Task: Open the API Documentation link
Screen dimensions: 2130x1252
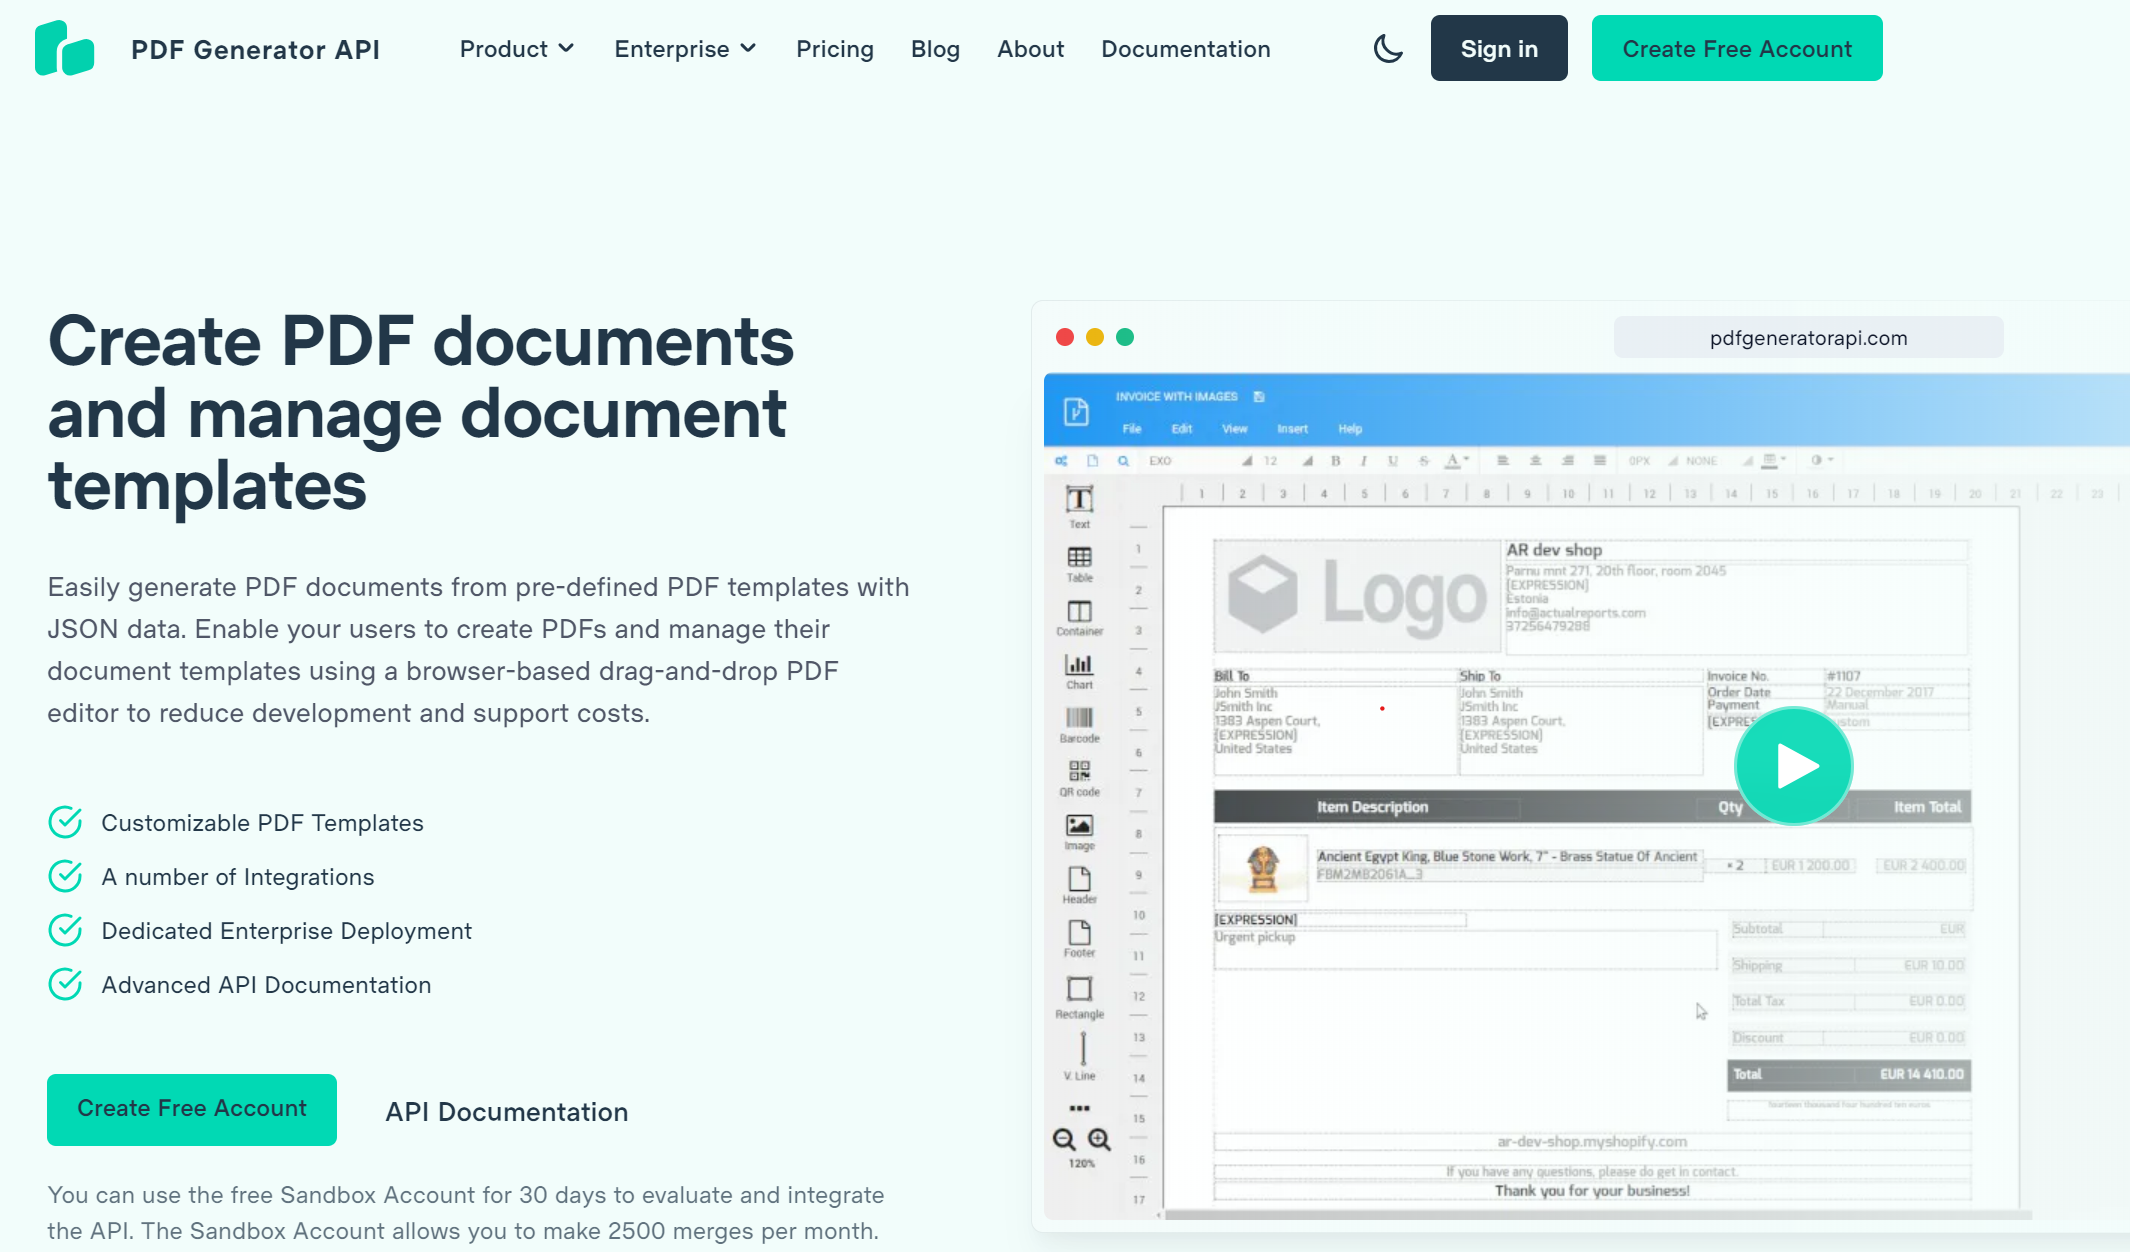Action: (x=507, y=1112)
